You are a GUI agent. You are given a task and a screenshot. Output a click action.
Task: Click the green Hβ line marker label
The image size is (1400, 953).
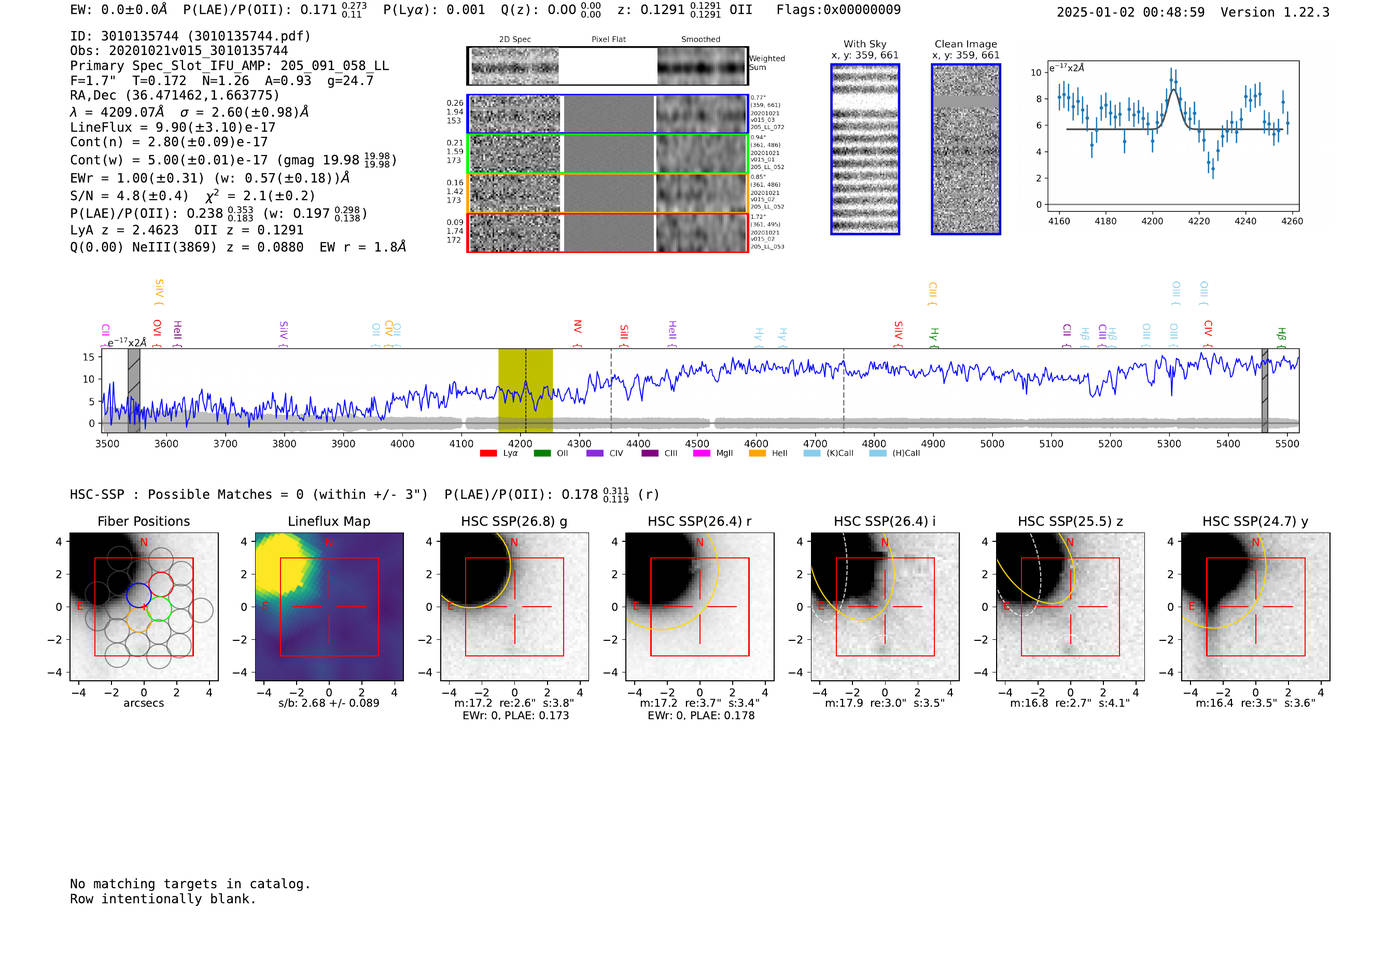(x=1281, y=333)
